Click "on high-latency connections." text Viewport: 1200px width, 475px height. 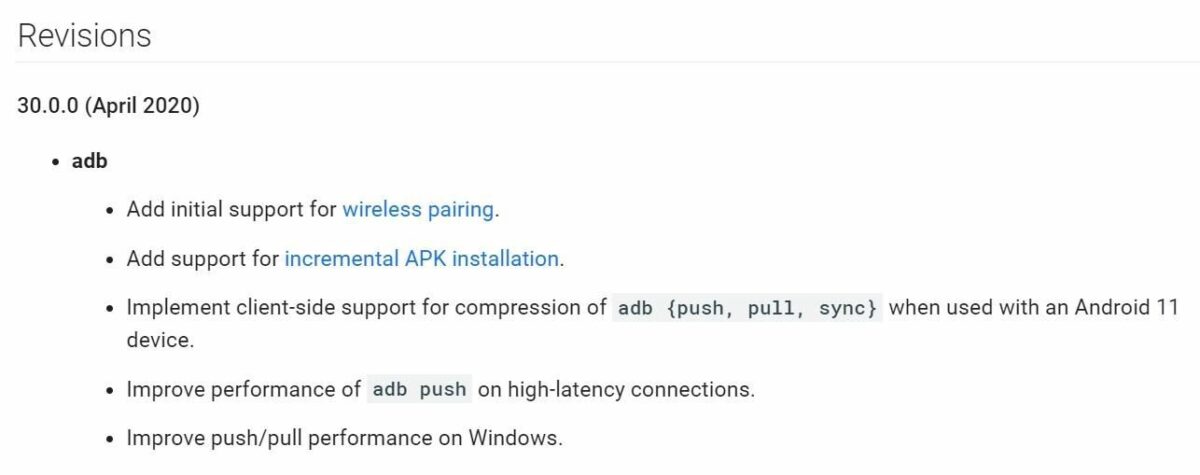pyautogui.click(x=616, y=389)
